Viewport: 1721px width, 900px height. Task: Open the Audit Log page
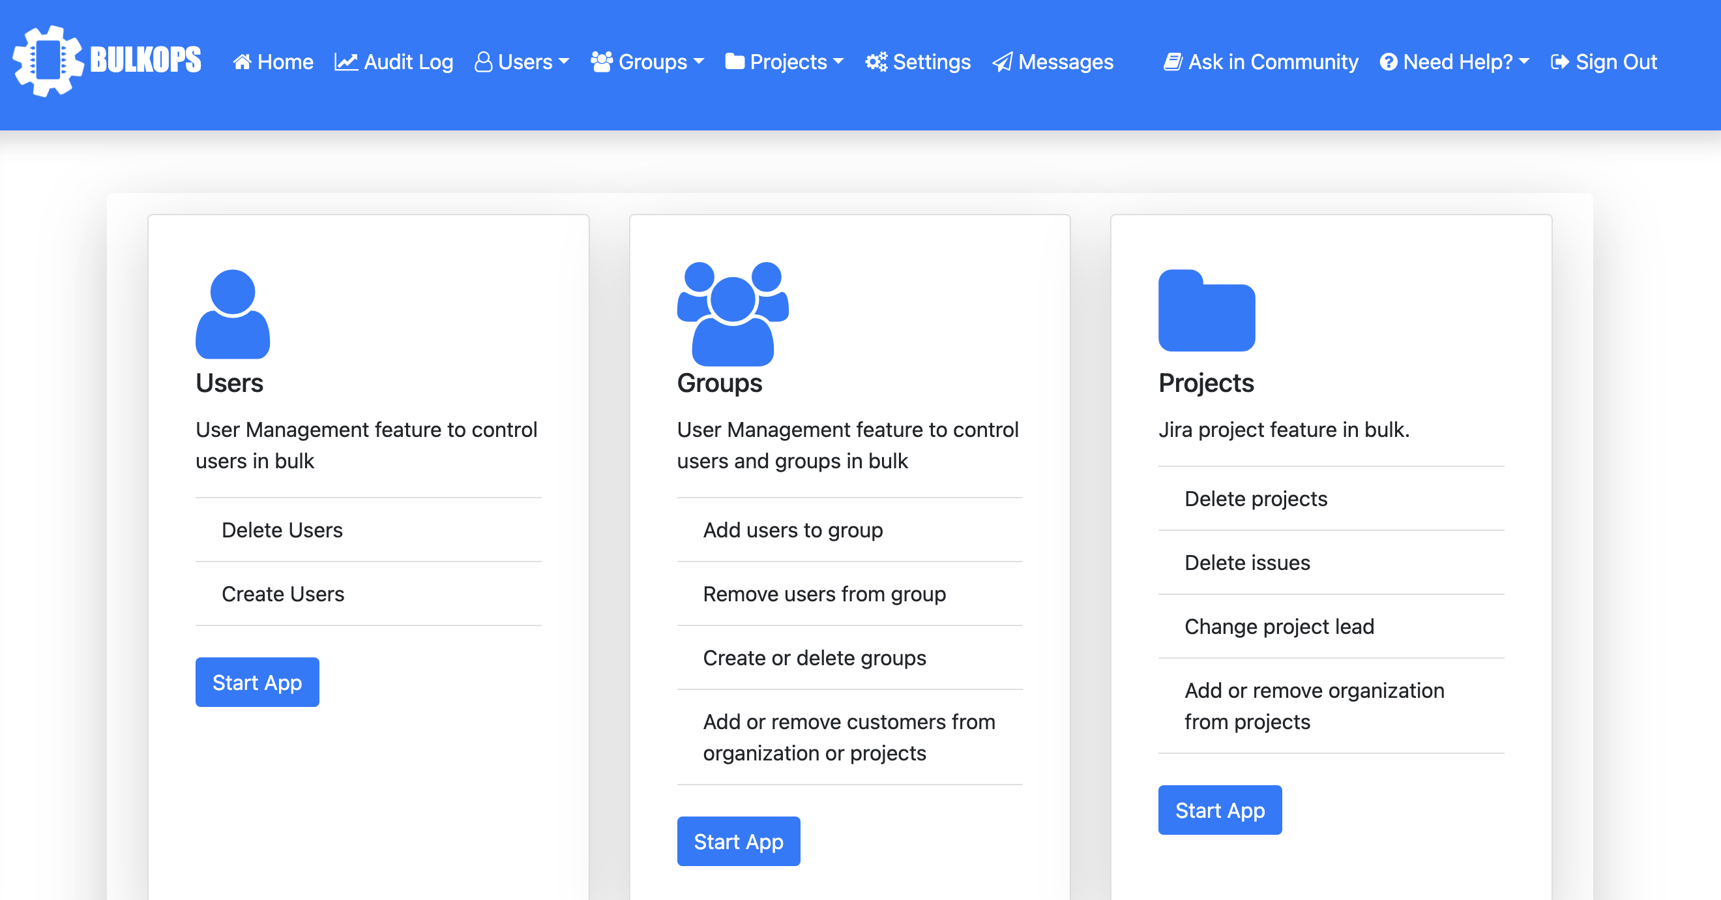coord(394,62)
